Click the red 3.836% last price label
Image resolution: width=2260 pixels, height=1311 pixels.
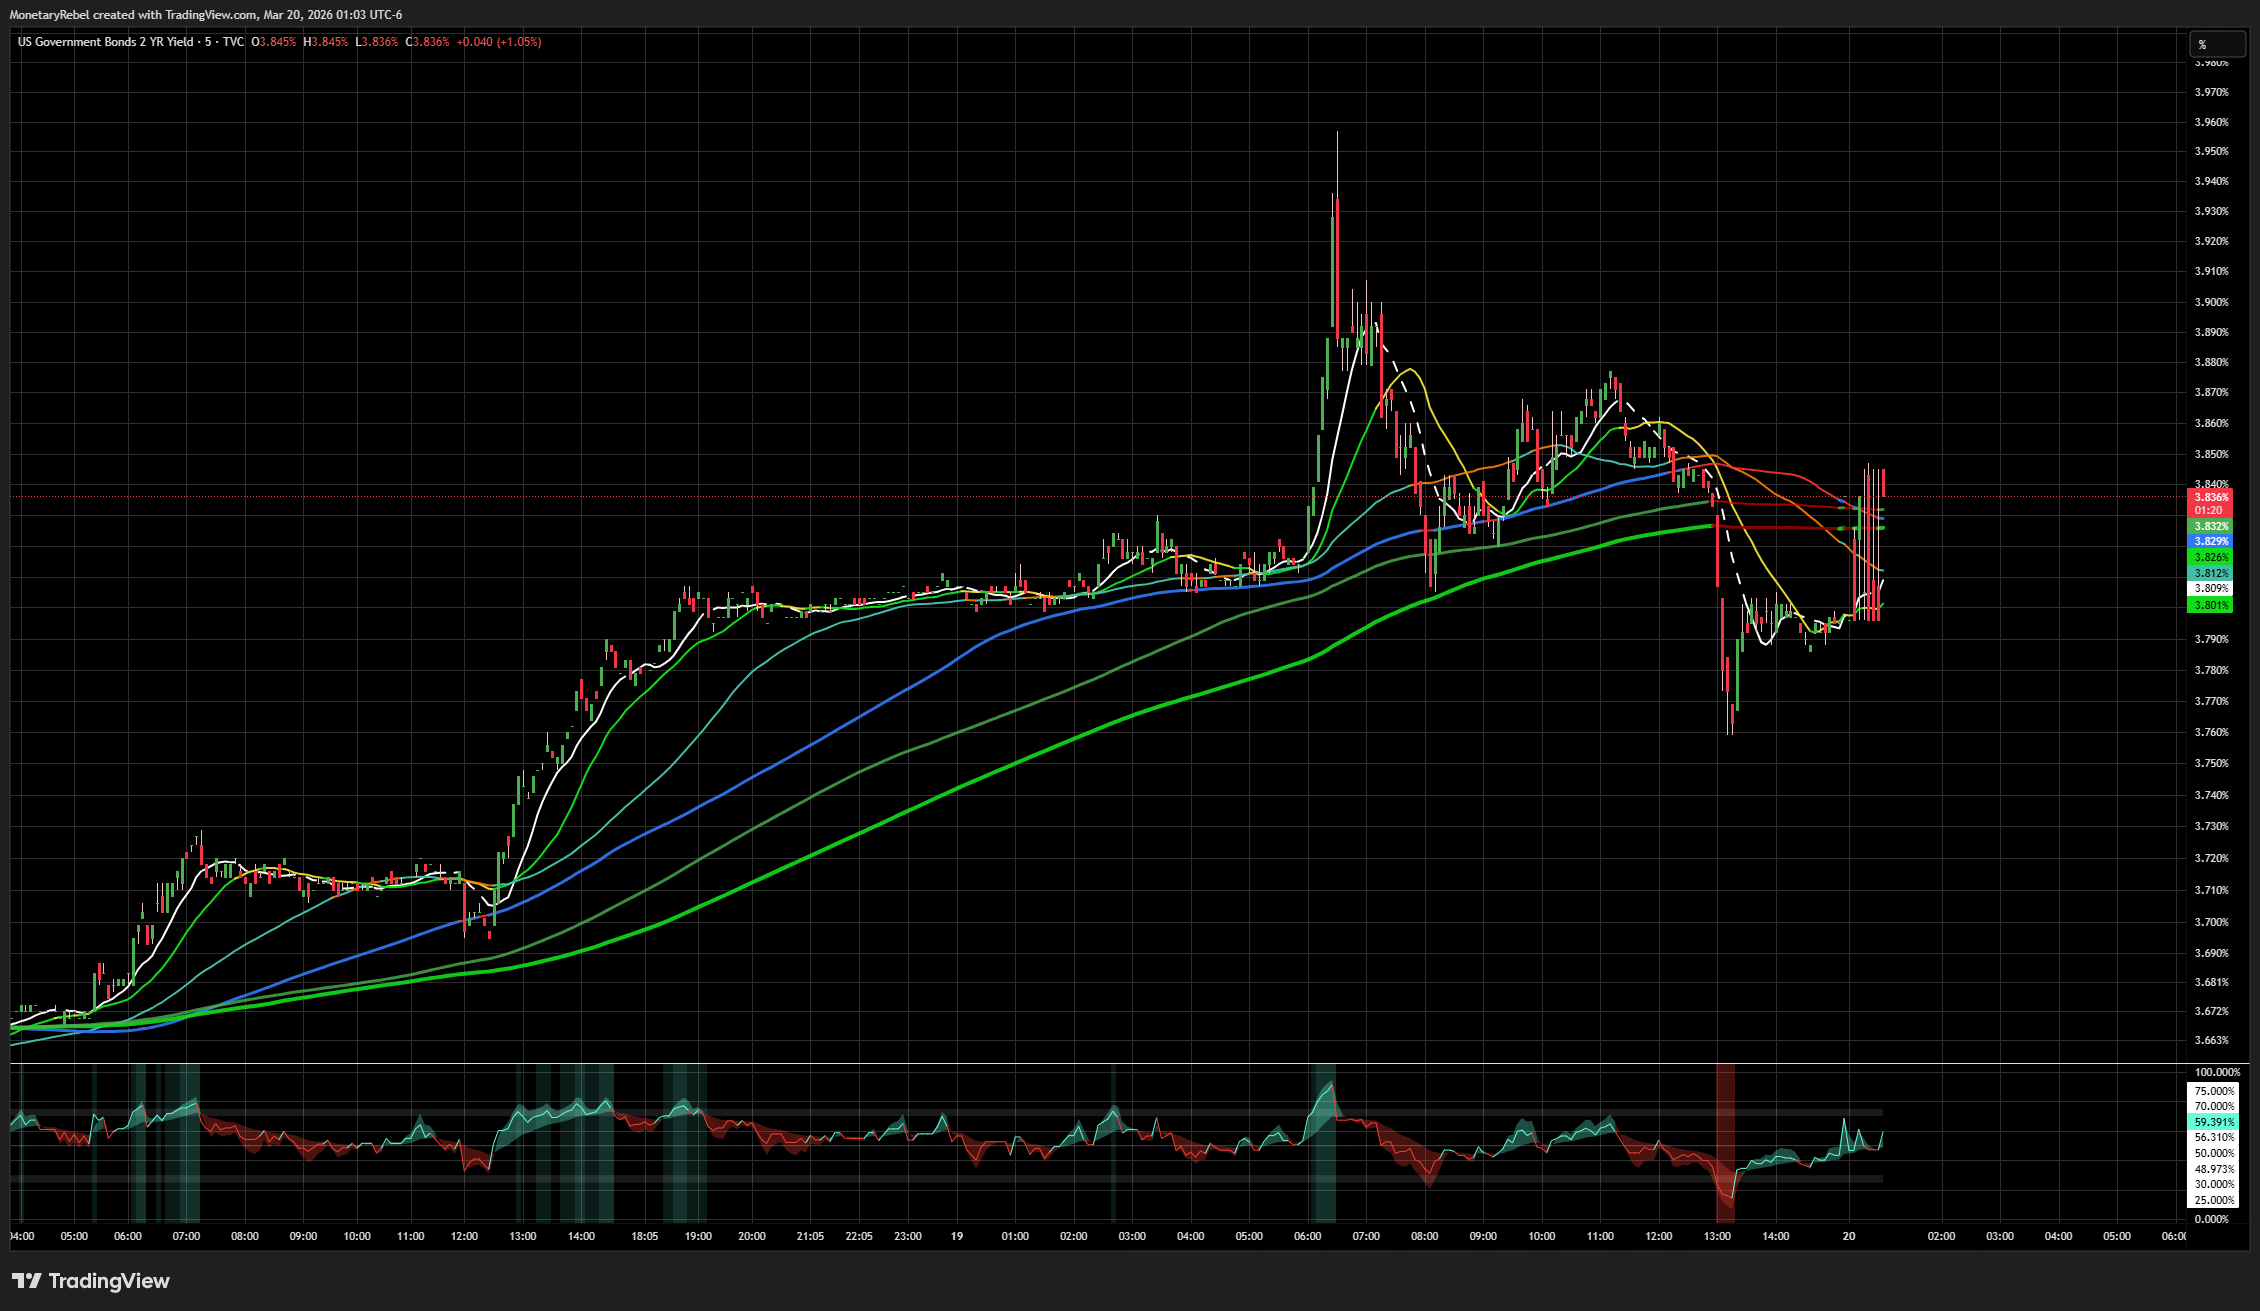pyautogui.click(x=2211, y=497)
